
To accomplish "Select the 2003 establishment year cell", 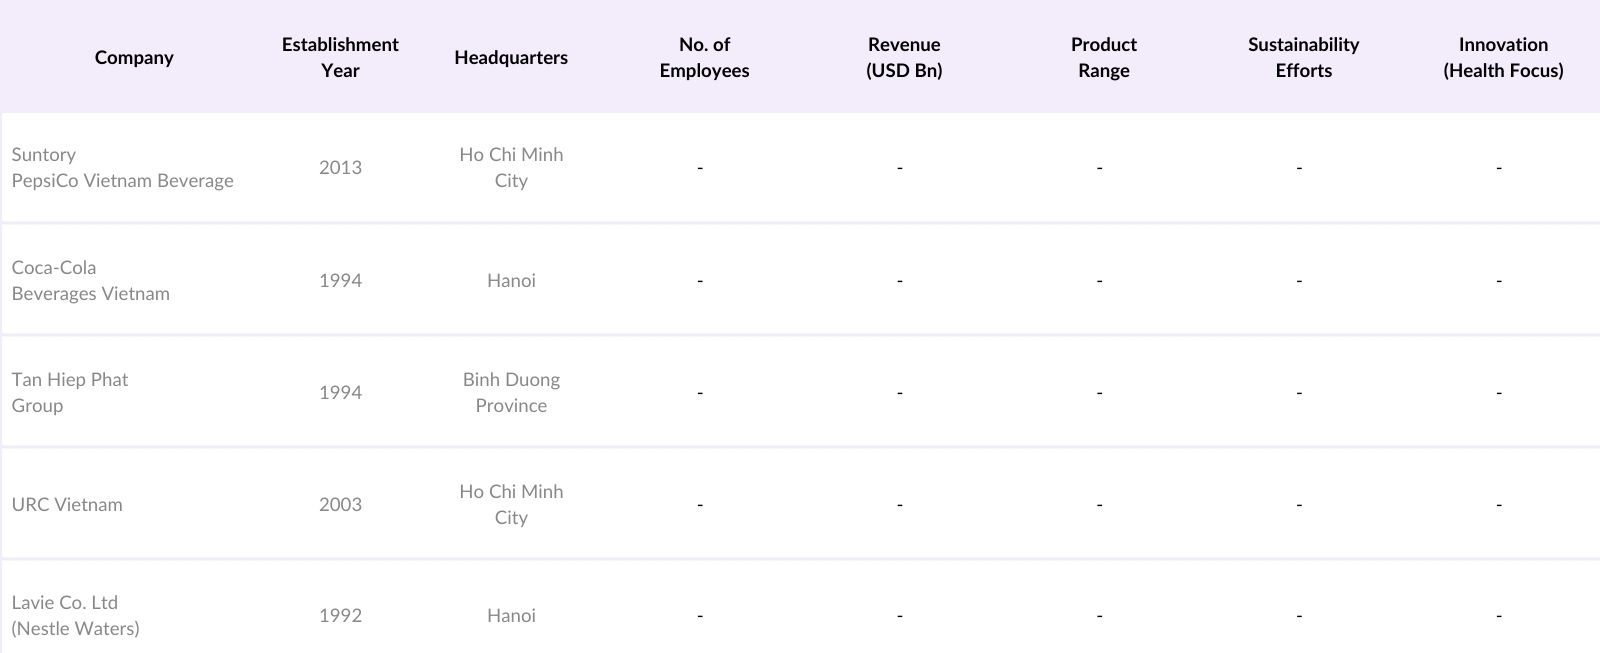I will [340, 505].
